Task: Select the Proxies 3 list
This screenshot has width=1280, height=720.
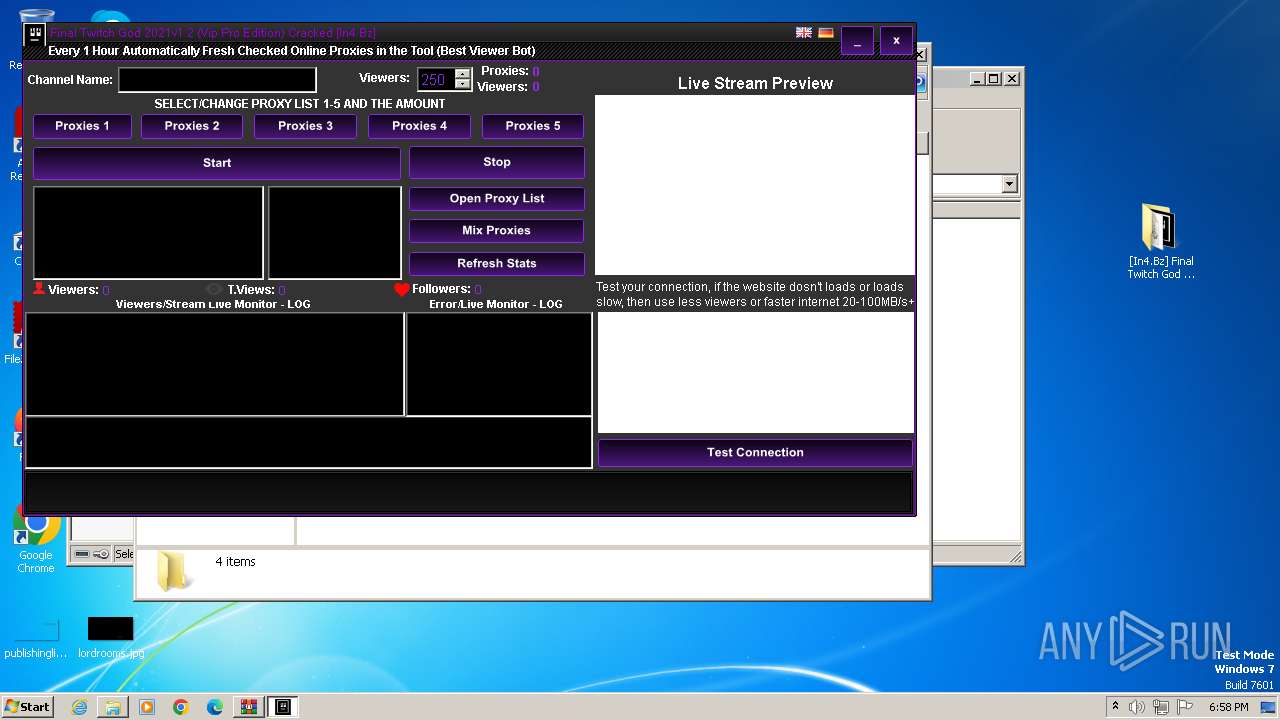Action: (x=306, y=126)
